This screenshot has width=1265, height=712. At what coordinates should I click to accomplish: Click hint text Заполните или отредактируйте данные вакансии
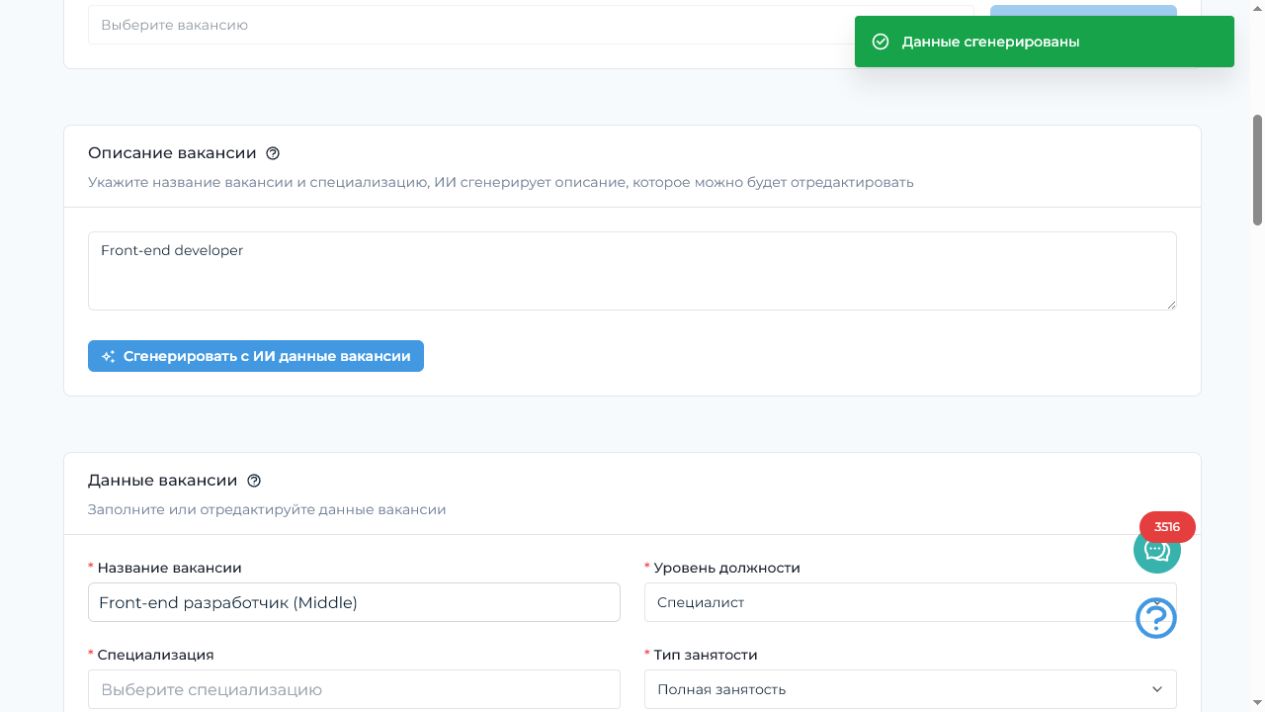(x=267, y=510)
